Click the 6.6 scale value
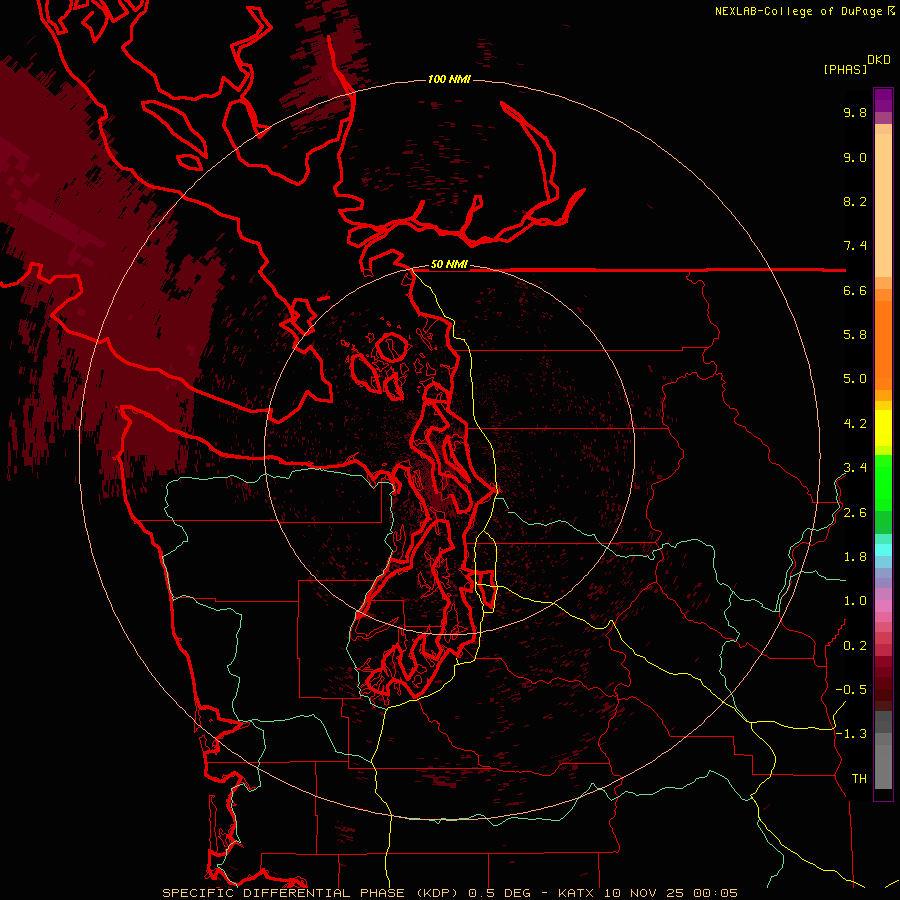The width and height of the screenshot is (900, 900). tap(855, 290)
